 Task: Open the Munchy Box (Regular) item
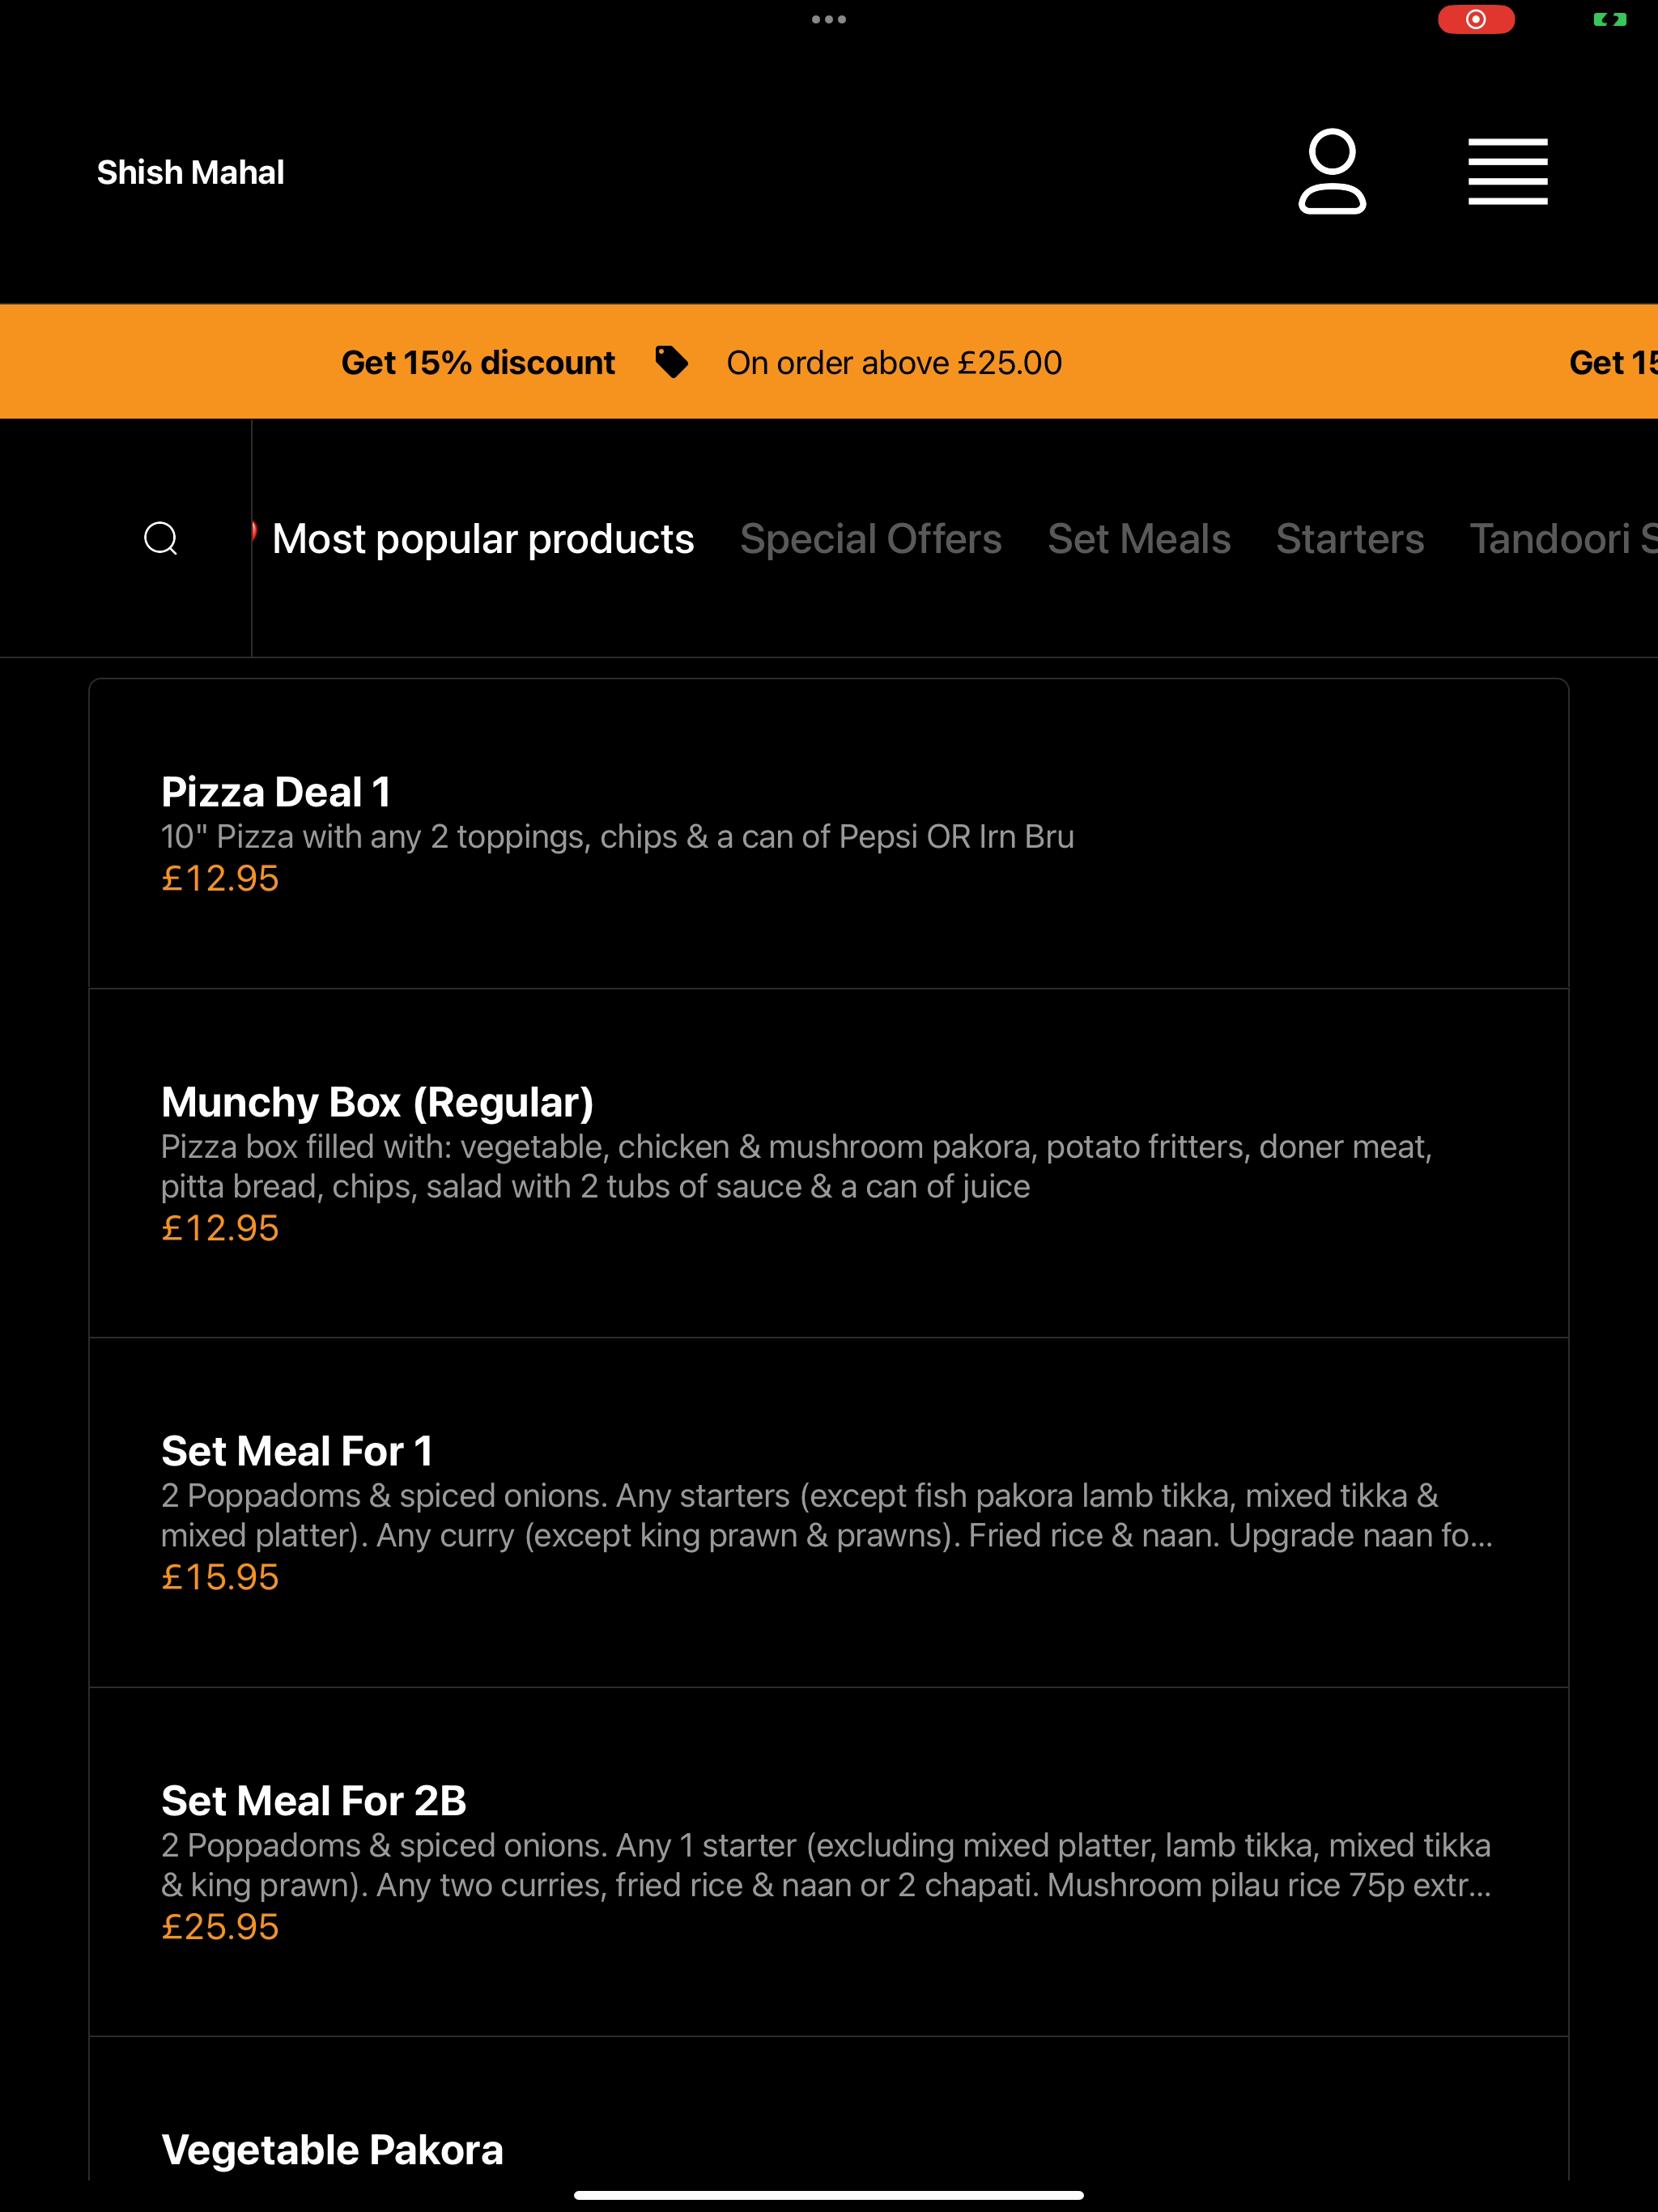pos(829,1163)
